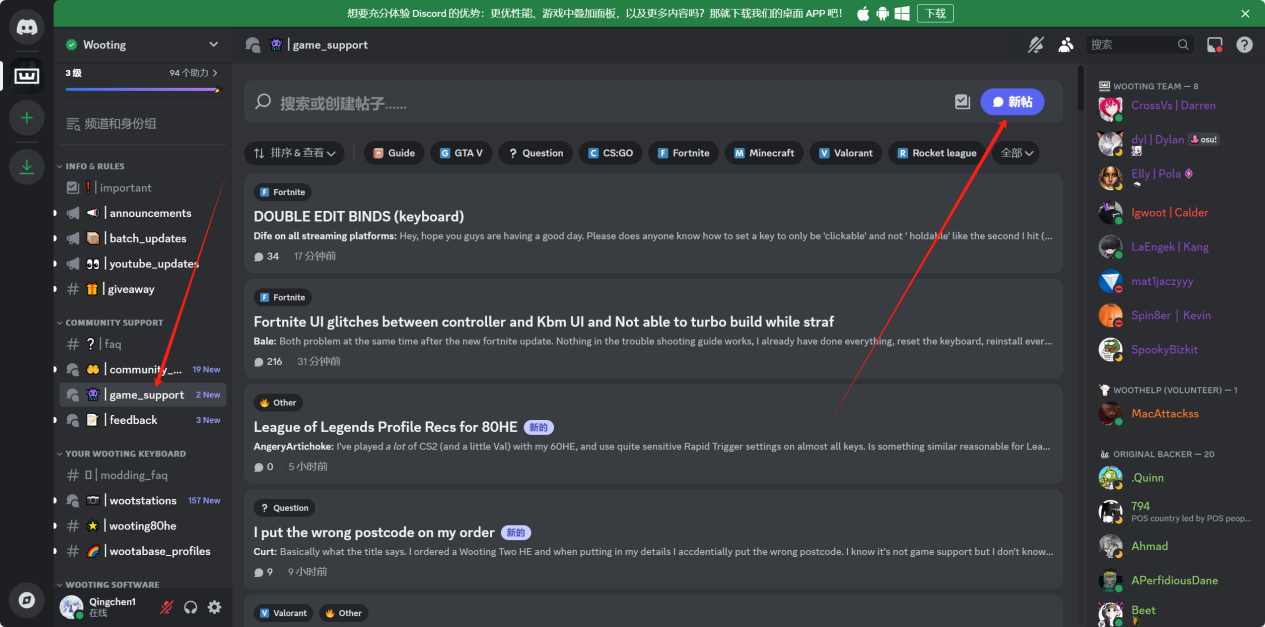Filter posts by Rocket league tag

936,153
